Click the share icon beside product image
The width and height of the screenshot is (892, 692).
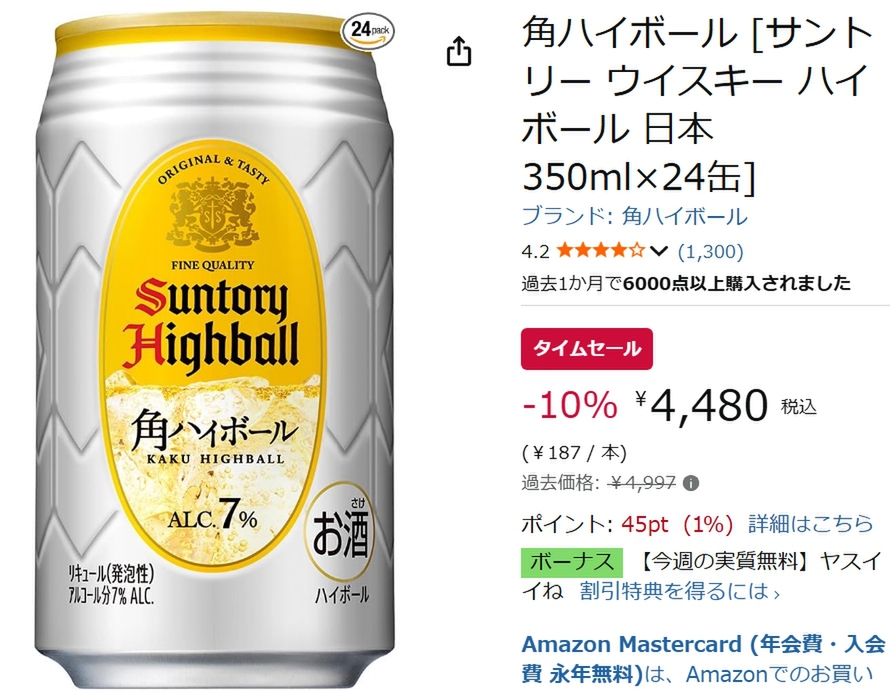coord(459,52)
